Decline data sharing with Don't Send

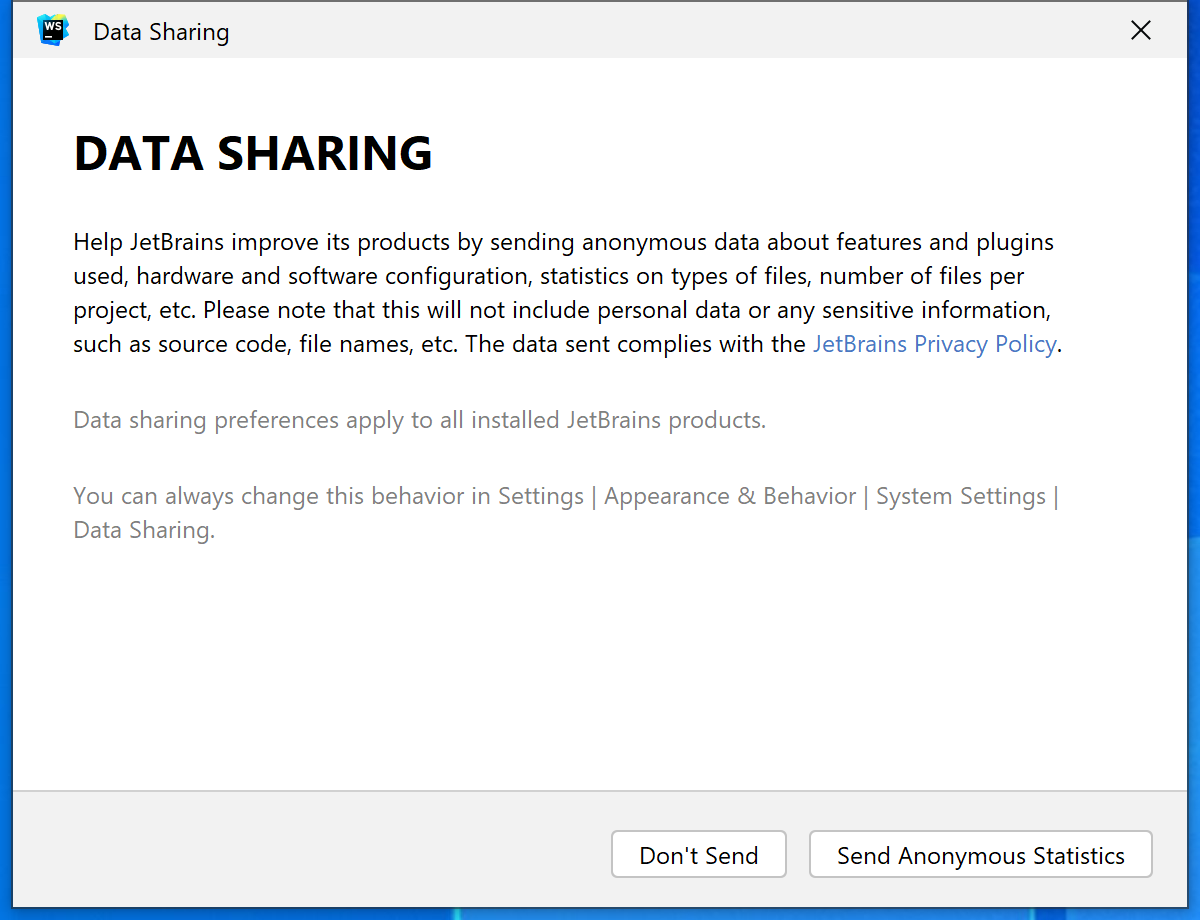(x=698, y=855)
